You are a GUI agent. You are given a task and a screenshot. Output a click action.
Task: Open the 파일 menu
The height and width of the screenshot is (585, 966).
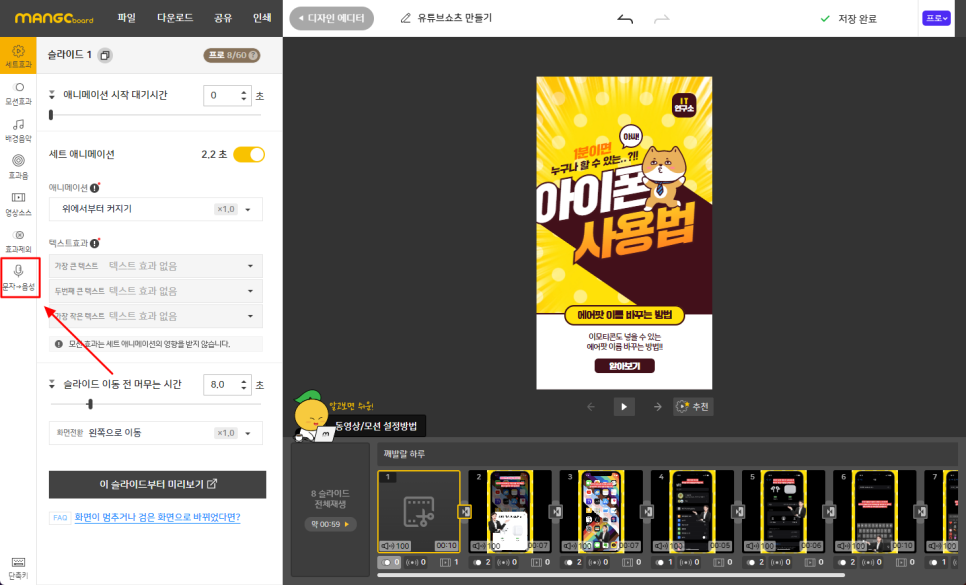click(126, 18)
